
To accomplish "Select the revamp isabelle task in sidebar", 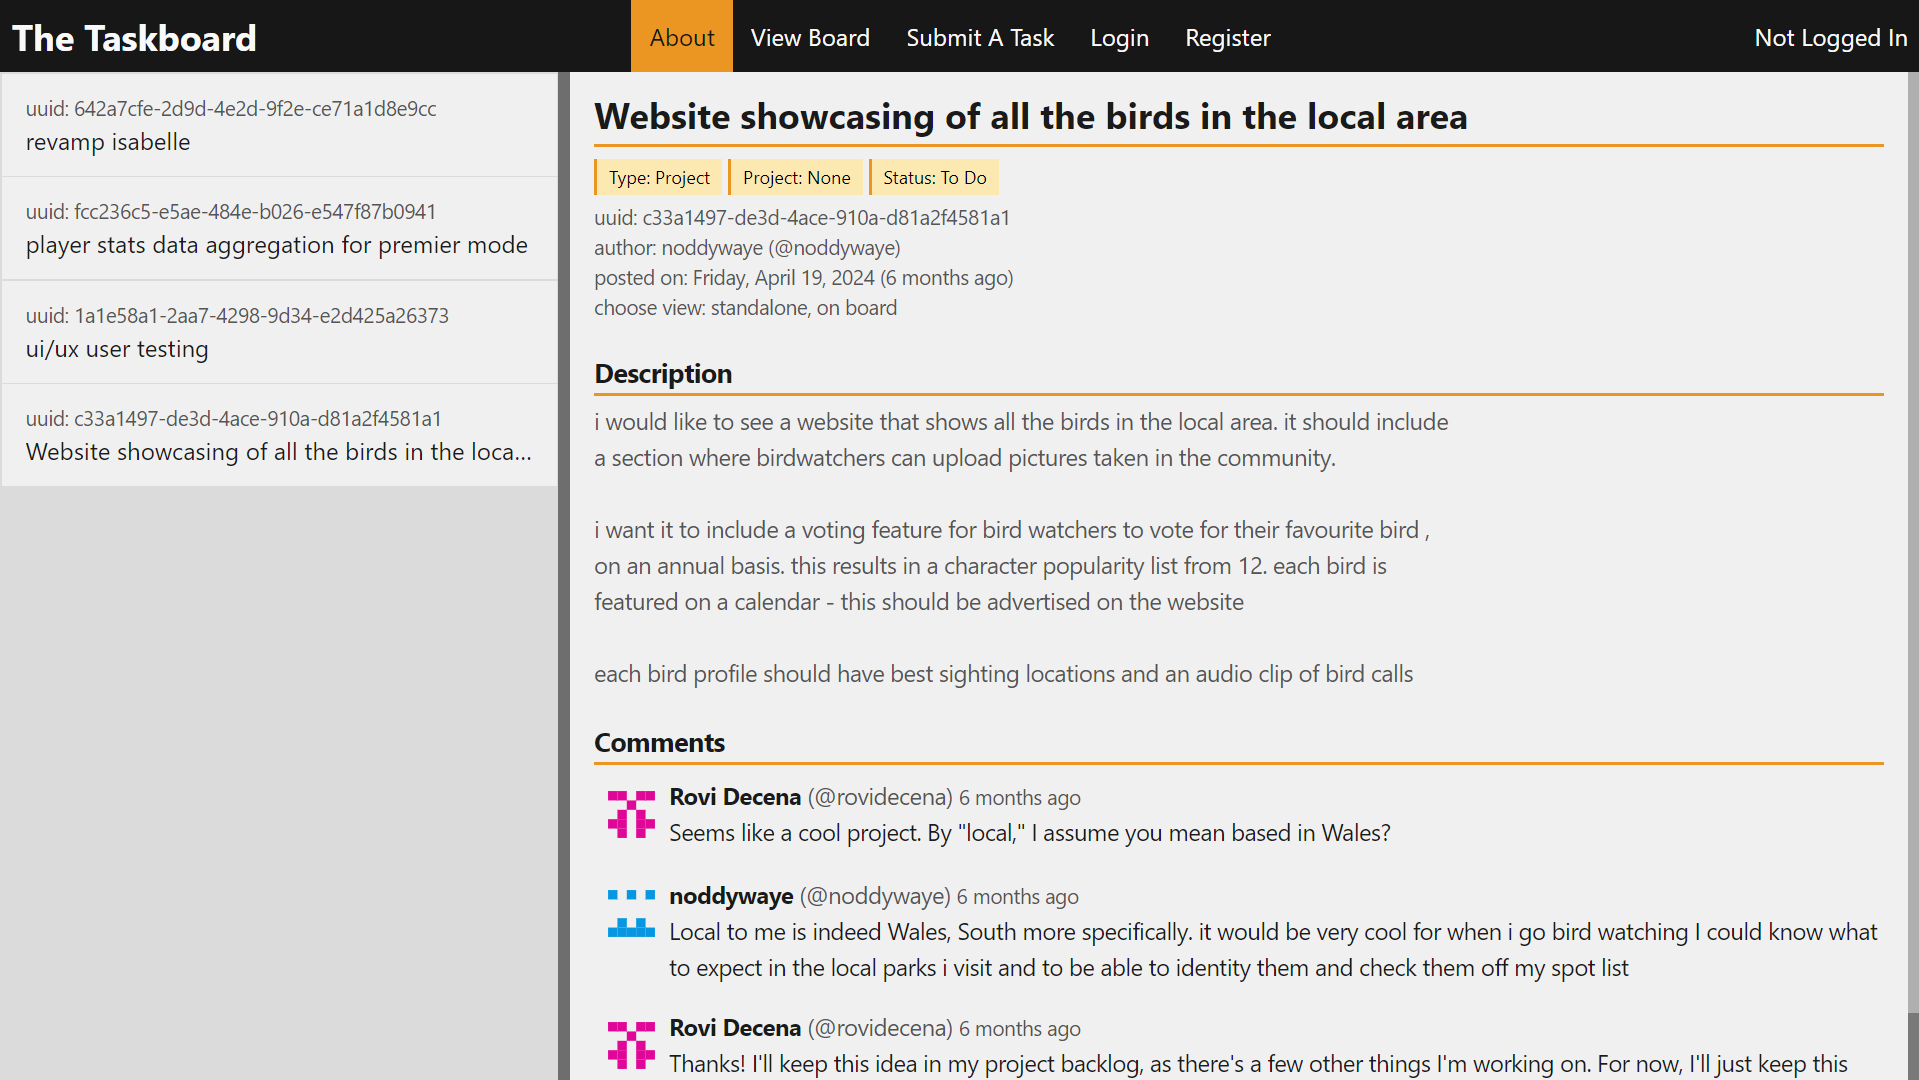I will (278, 125).
